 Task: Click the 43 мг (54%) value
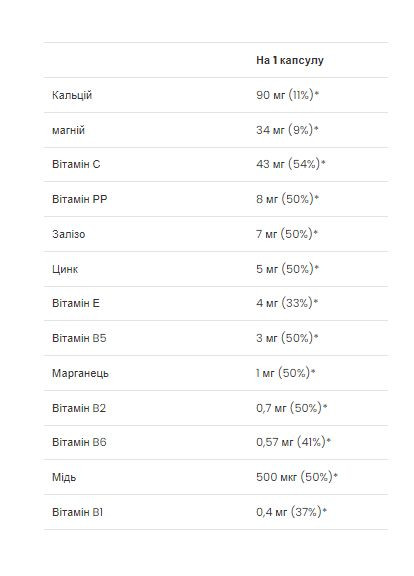coord(291,164)
